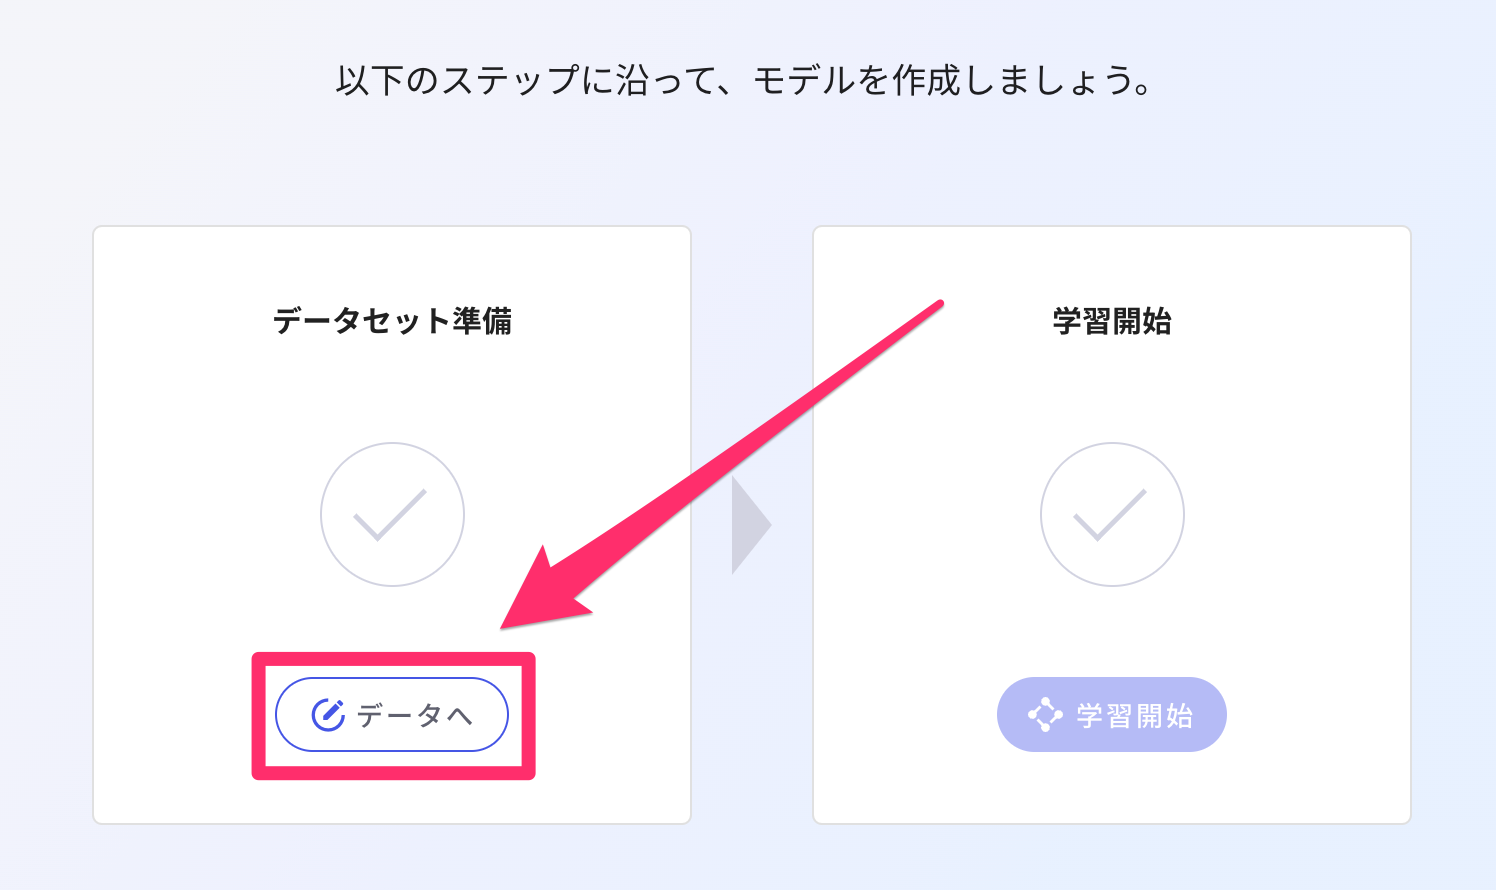Toggle the training step status circle
The width and height of the screenshot is (1496, 890).
pos(1111,514)
